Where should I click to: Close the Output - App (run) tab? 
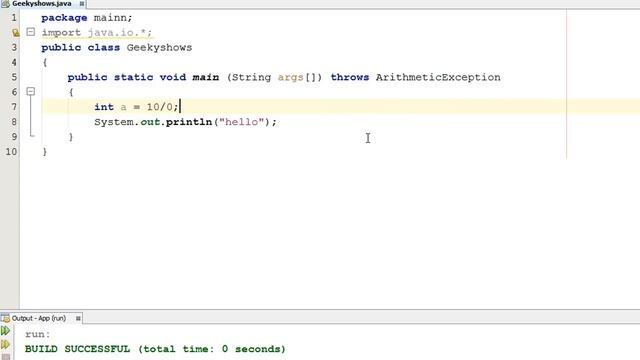click(x=78, y=318)
